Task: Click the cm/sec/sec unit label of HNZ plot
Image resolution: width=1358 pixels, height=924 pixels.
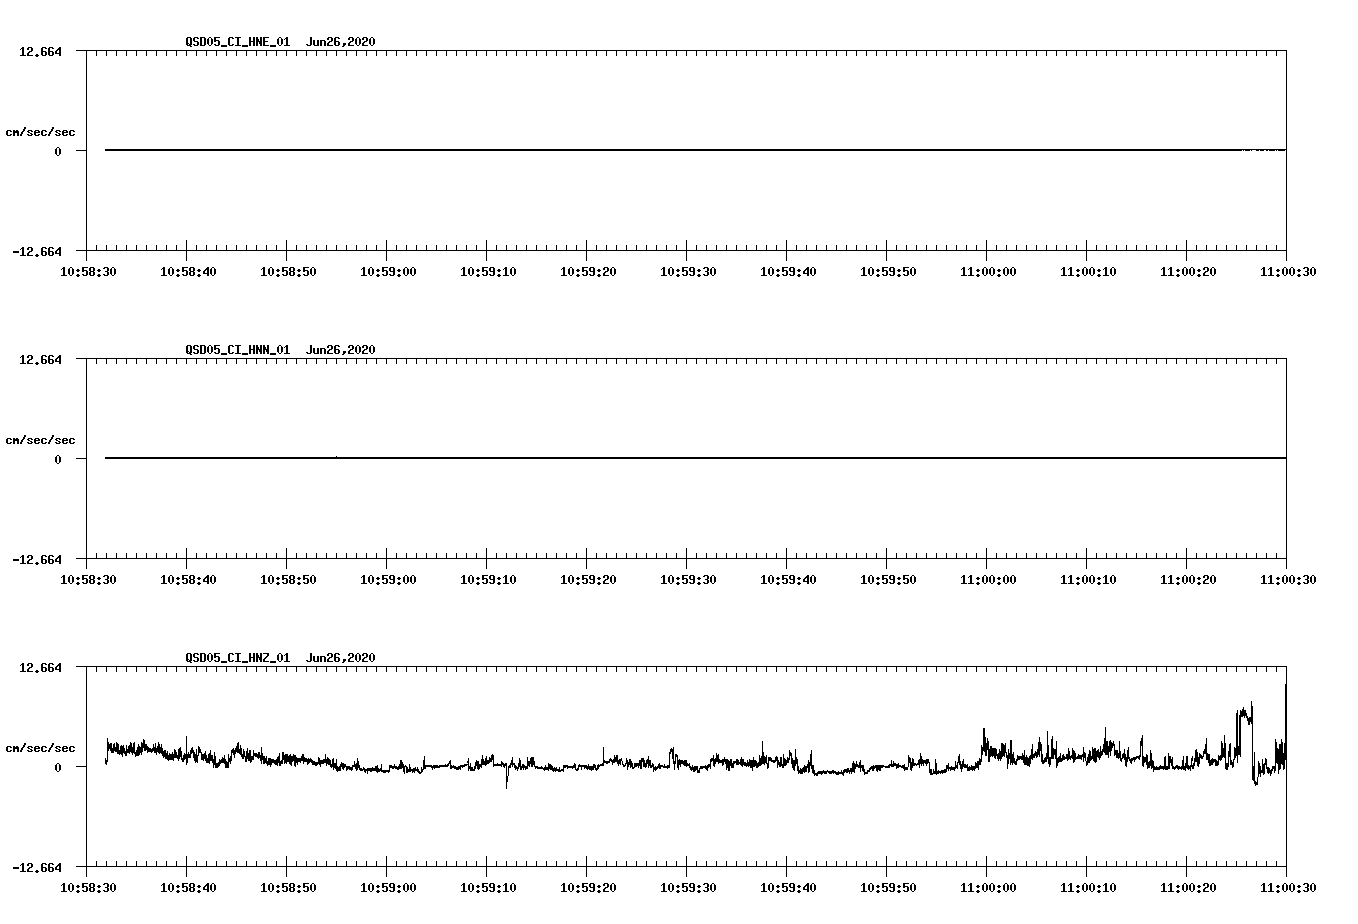Action: [41, 749]
